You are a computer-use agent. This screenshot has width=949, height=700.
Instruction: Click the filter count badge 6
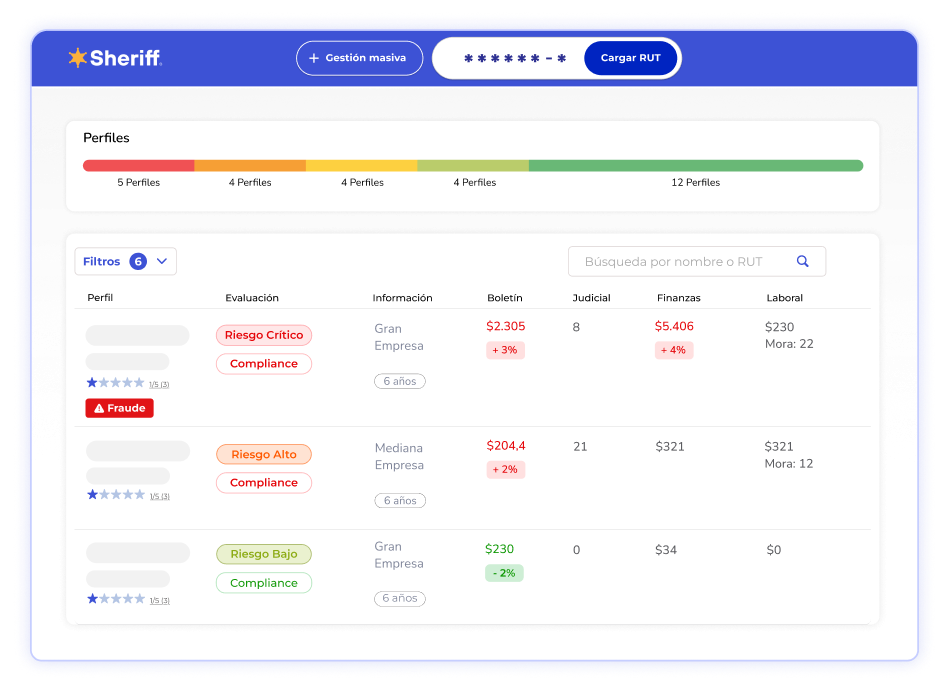(x=138, y=261)
